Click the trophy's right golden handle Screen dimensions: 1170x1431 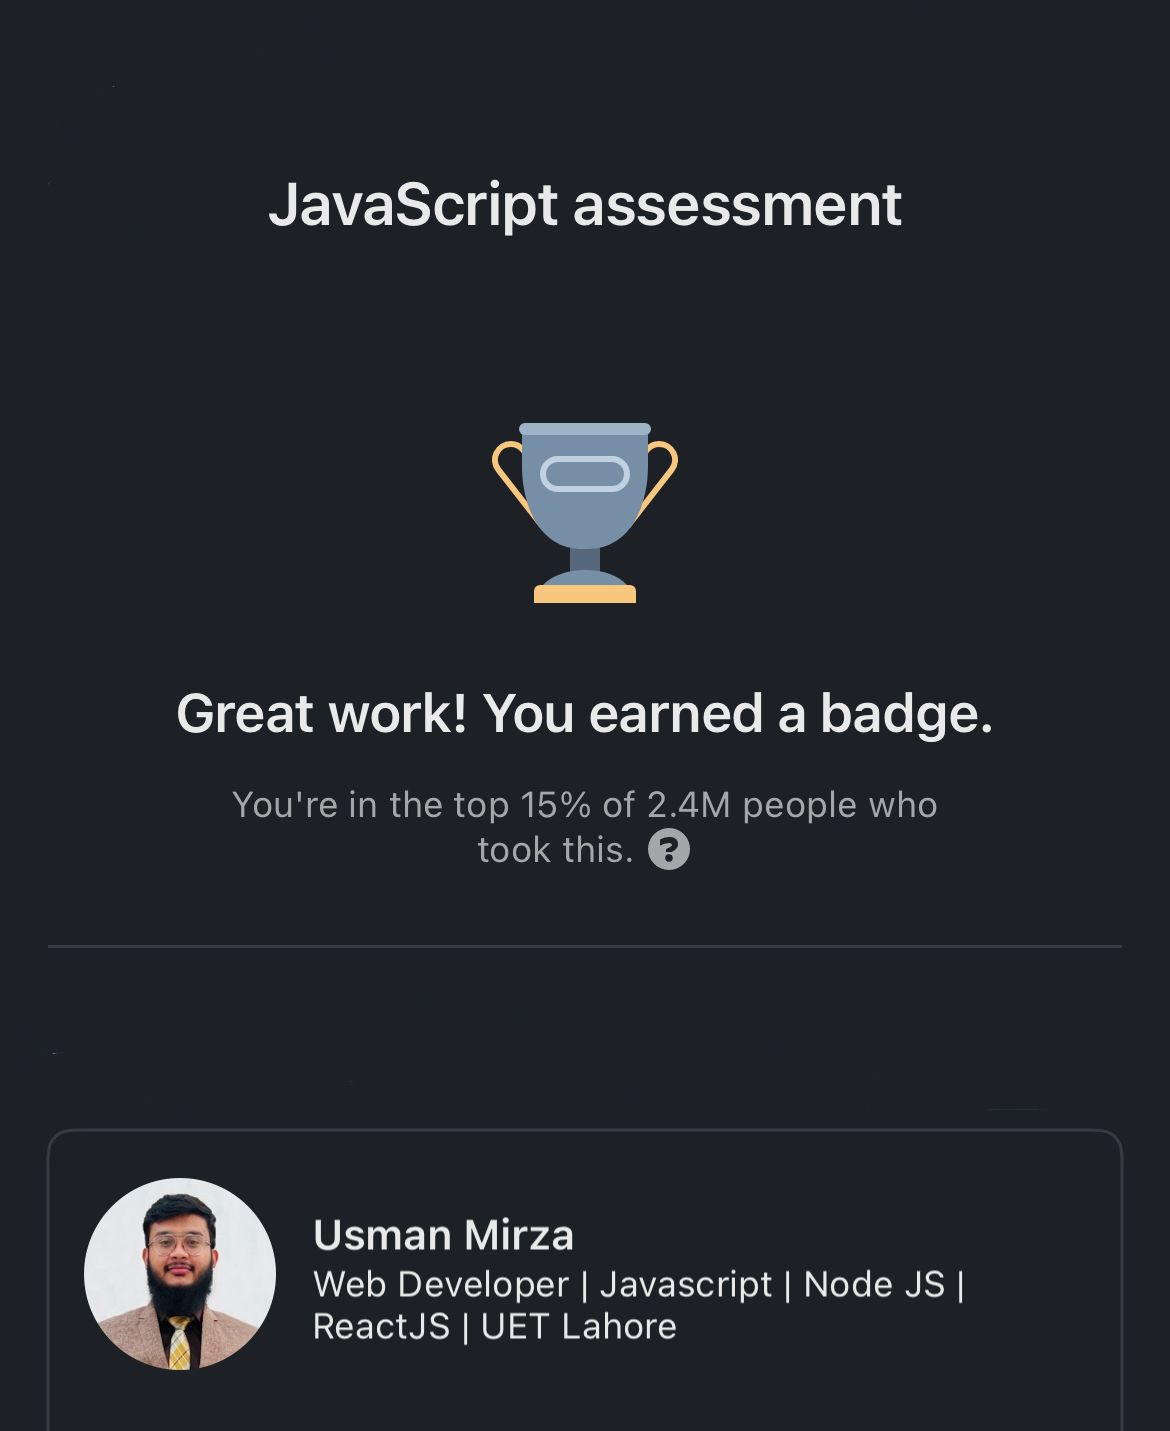pos(663,475)
